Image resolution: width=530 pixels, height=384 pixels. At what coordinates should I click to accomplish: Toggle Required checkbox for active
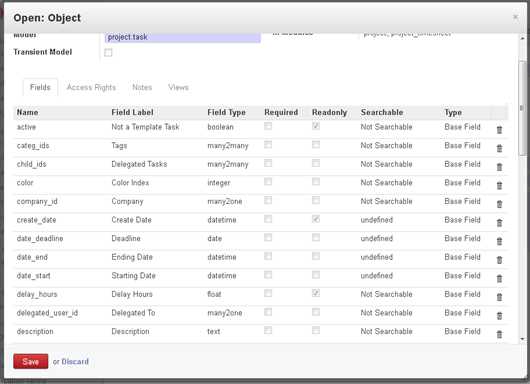[x=268, y=126]
